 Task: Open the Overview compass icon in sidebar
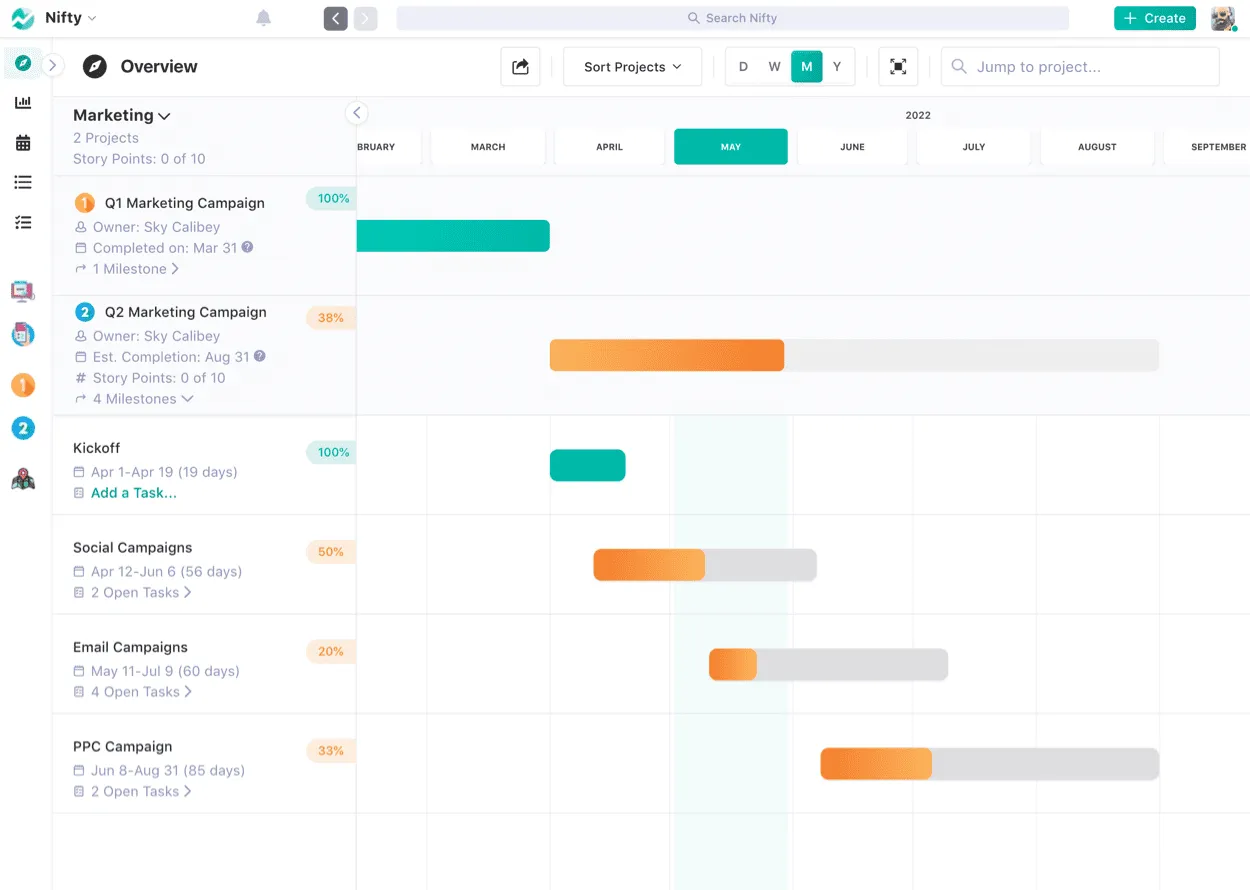[22, 62]
